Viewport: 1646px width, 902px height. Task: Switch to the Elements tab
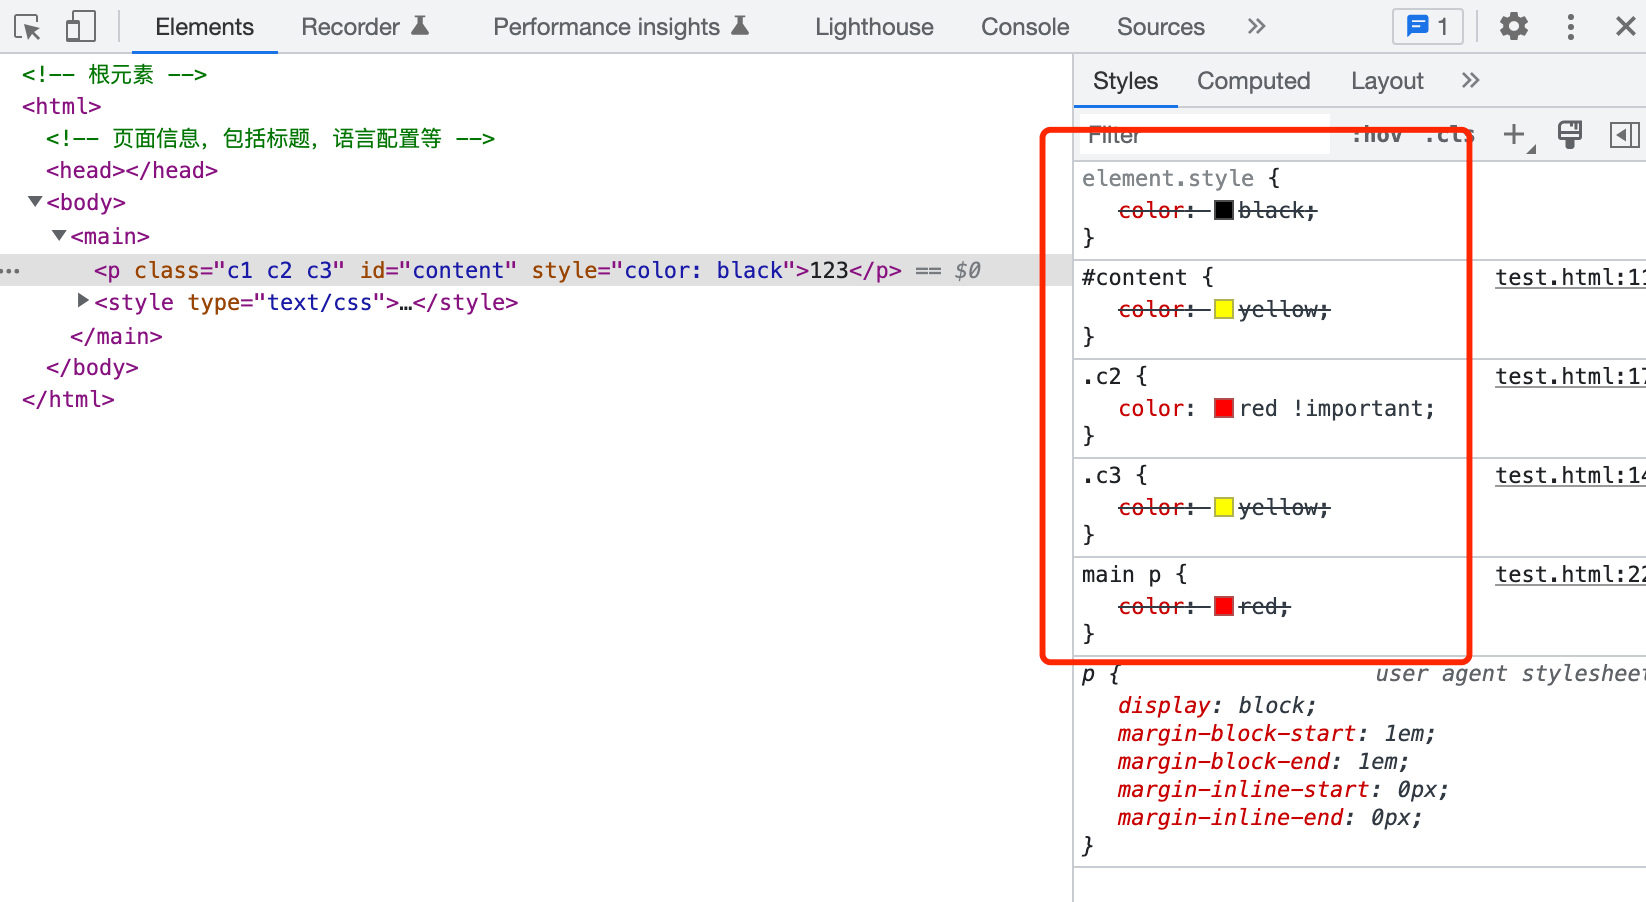click(x=205, y=27)
